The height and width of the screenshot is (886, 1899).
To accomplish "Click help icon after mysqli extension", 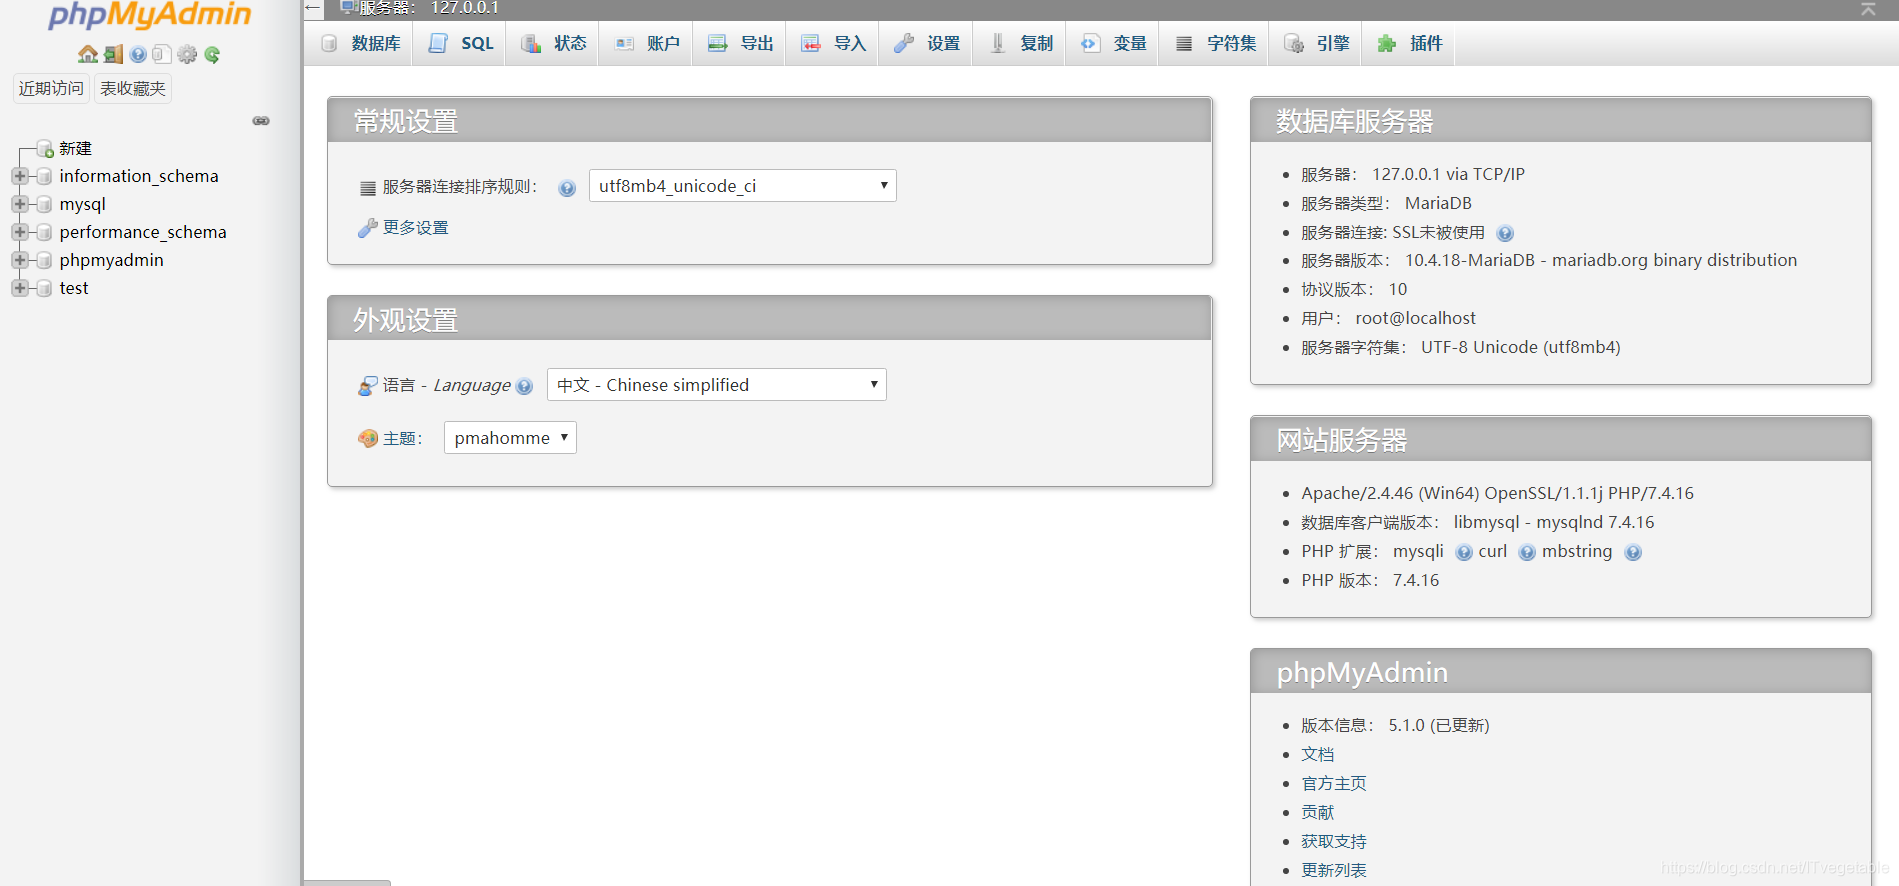I will (1464, 553).
